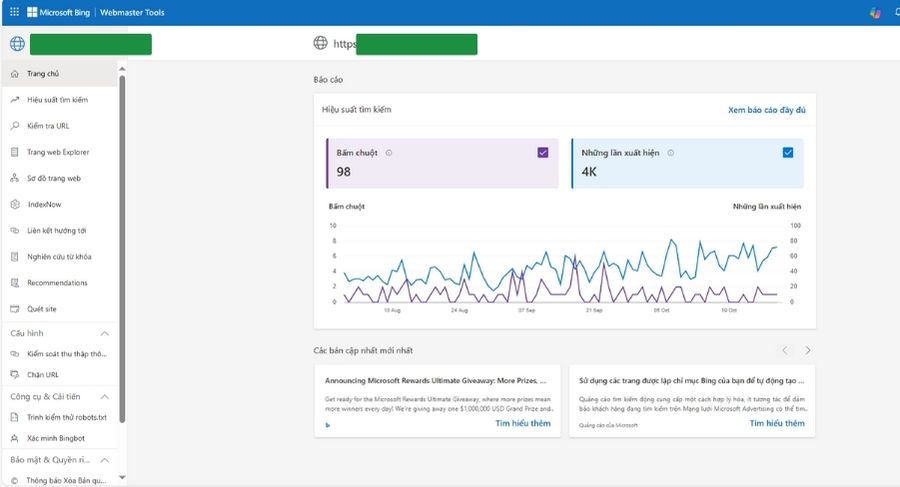Viewport: 900px width, 487px height.
Task: Click the Bấm chuột metric card
Action: 442,163
